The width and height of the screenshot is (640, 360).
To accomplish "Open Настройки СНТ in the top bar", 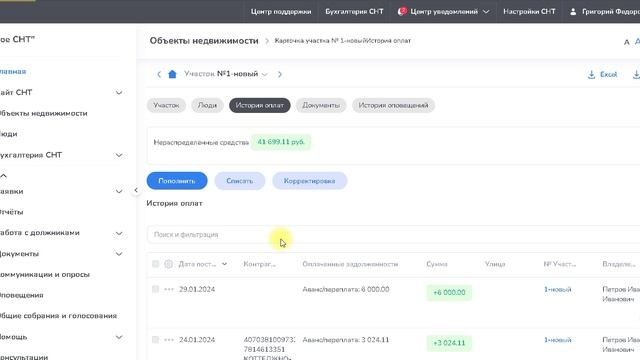I will click(x=529, y=11).
